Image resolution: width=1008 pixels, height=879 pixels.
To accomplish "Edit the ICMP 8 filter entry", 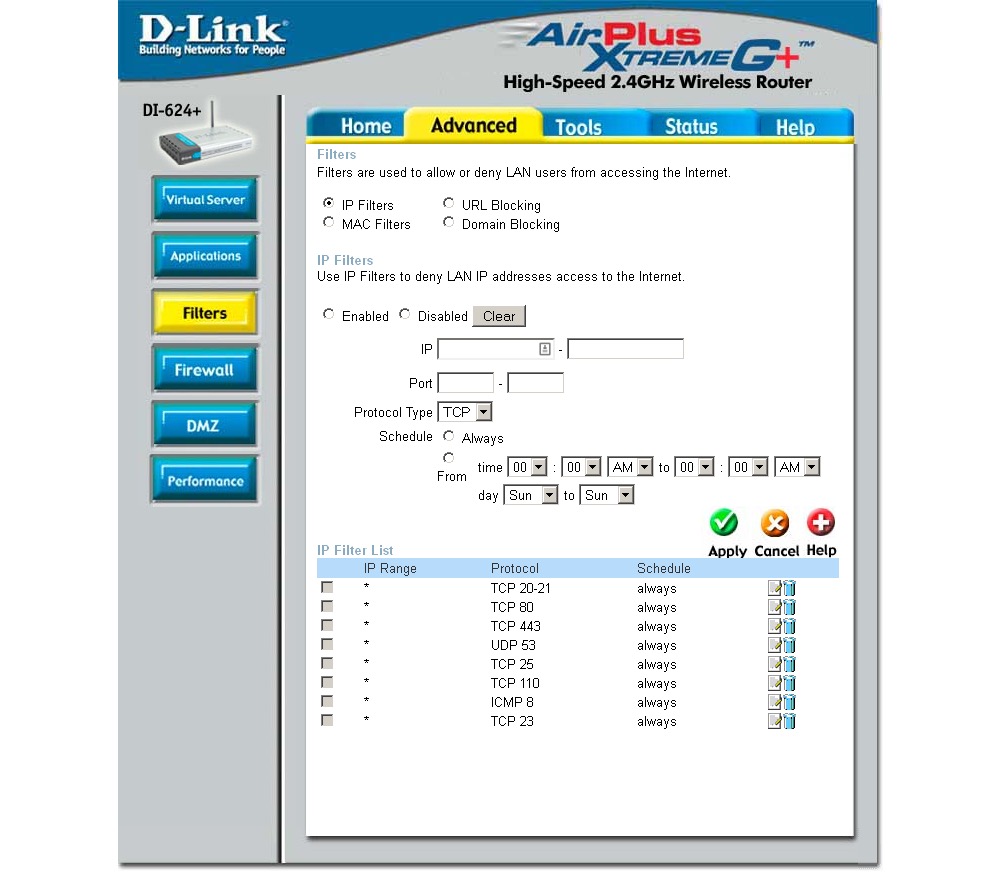I will tap(775, 702).
